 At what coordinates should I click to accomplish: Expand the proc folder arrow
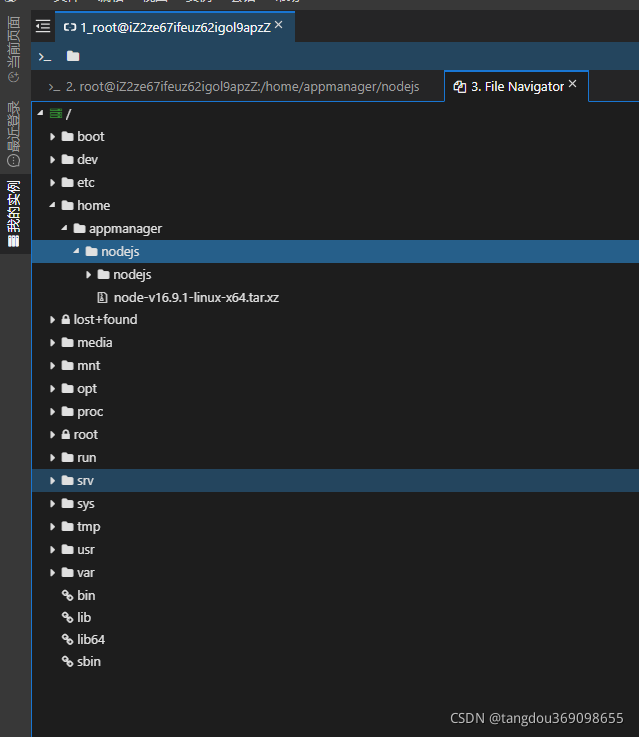pyautogui.click(x=53, y=412)
